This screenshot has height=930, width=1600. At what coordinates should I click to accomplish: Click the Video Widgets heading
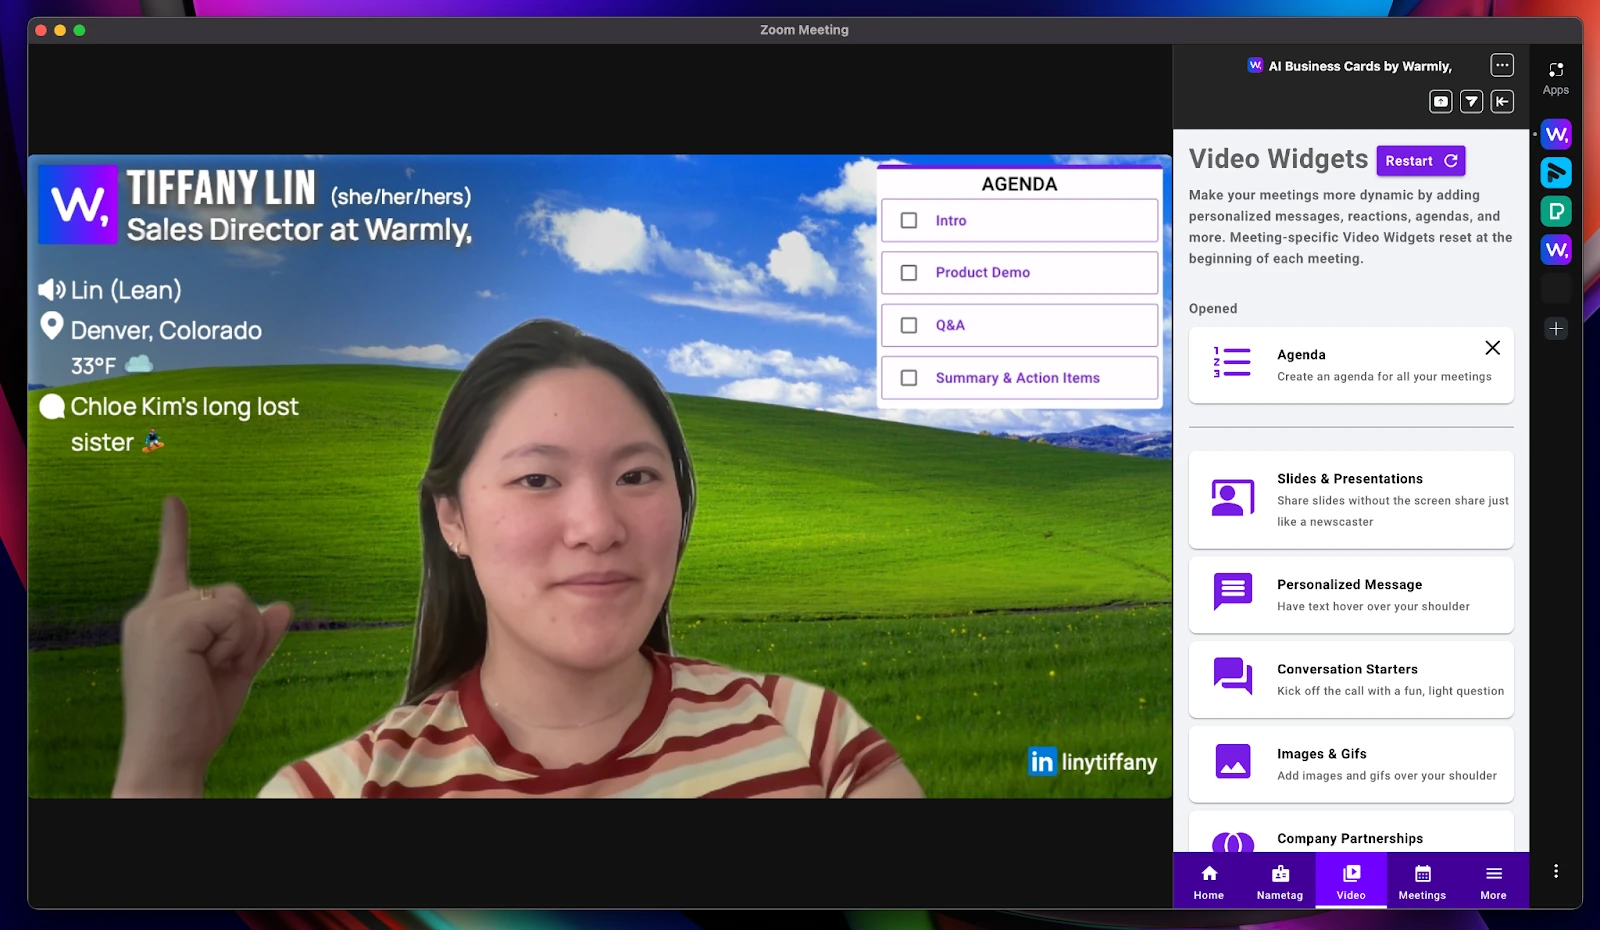coord(1278,159)
